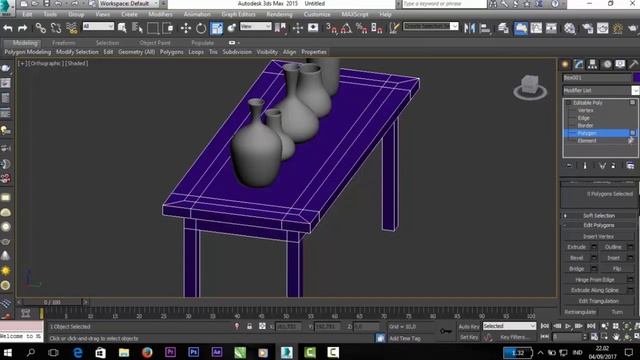Click the ViewCube in the viewport

click(530, 87)
